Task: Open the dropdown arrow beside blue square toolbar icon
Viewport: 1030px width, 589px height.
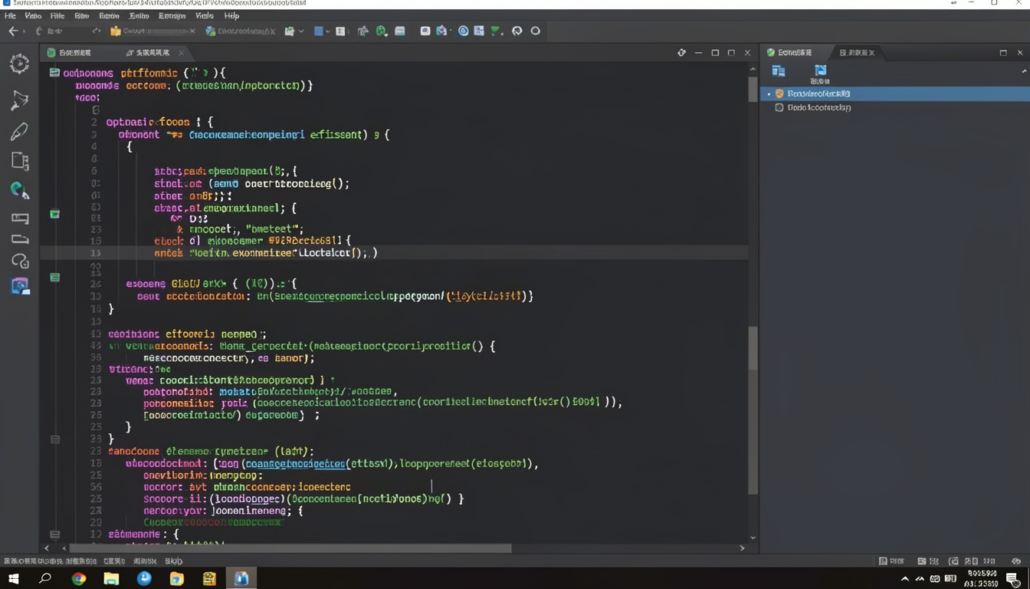Action: click(x=329, y=31)
